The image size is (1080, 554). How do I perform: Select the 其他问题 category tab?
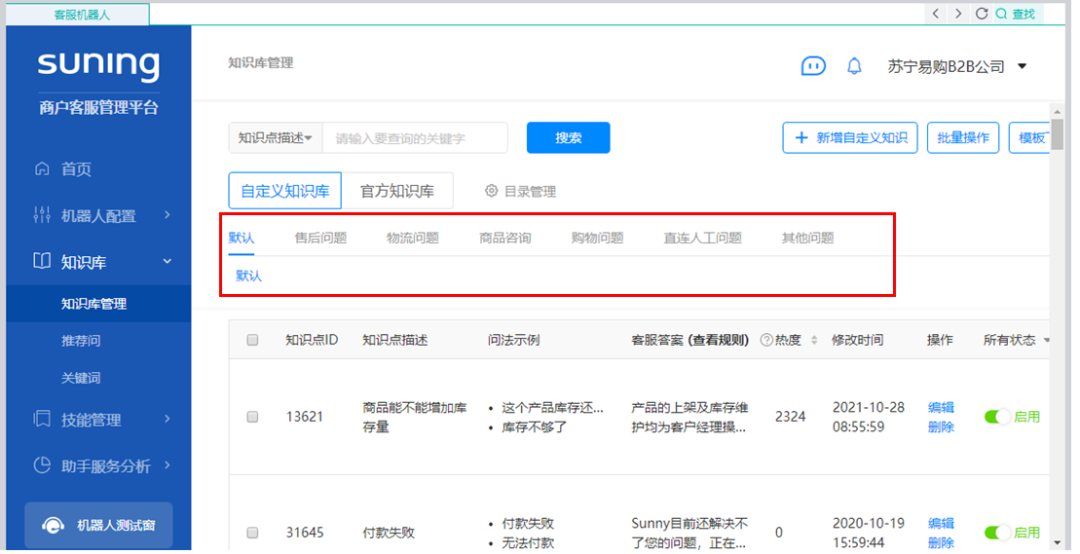(808, 238)
